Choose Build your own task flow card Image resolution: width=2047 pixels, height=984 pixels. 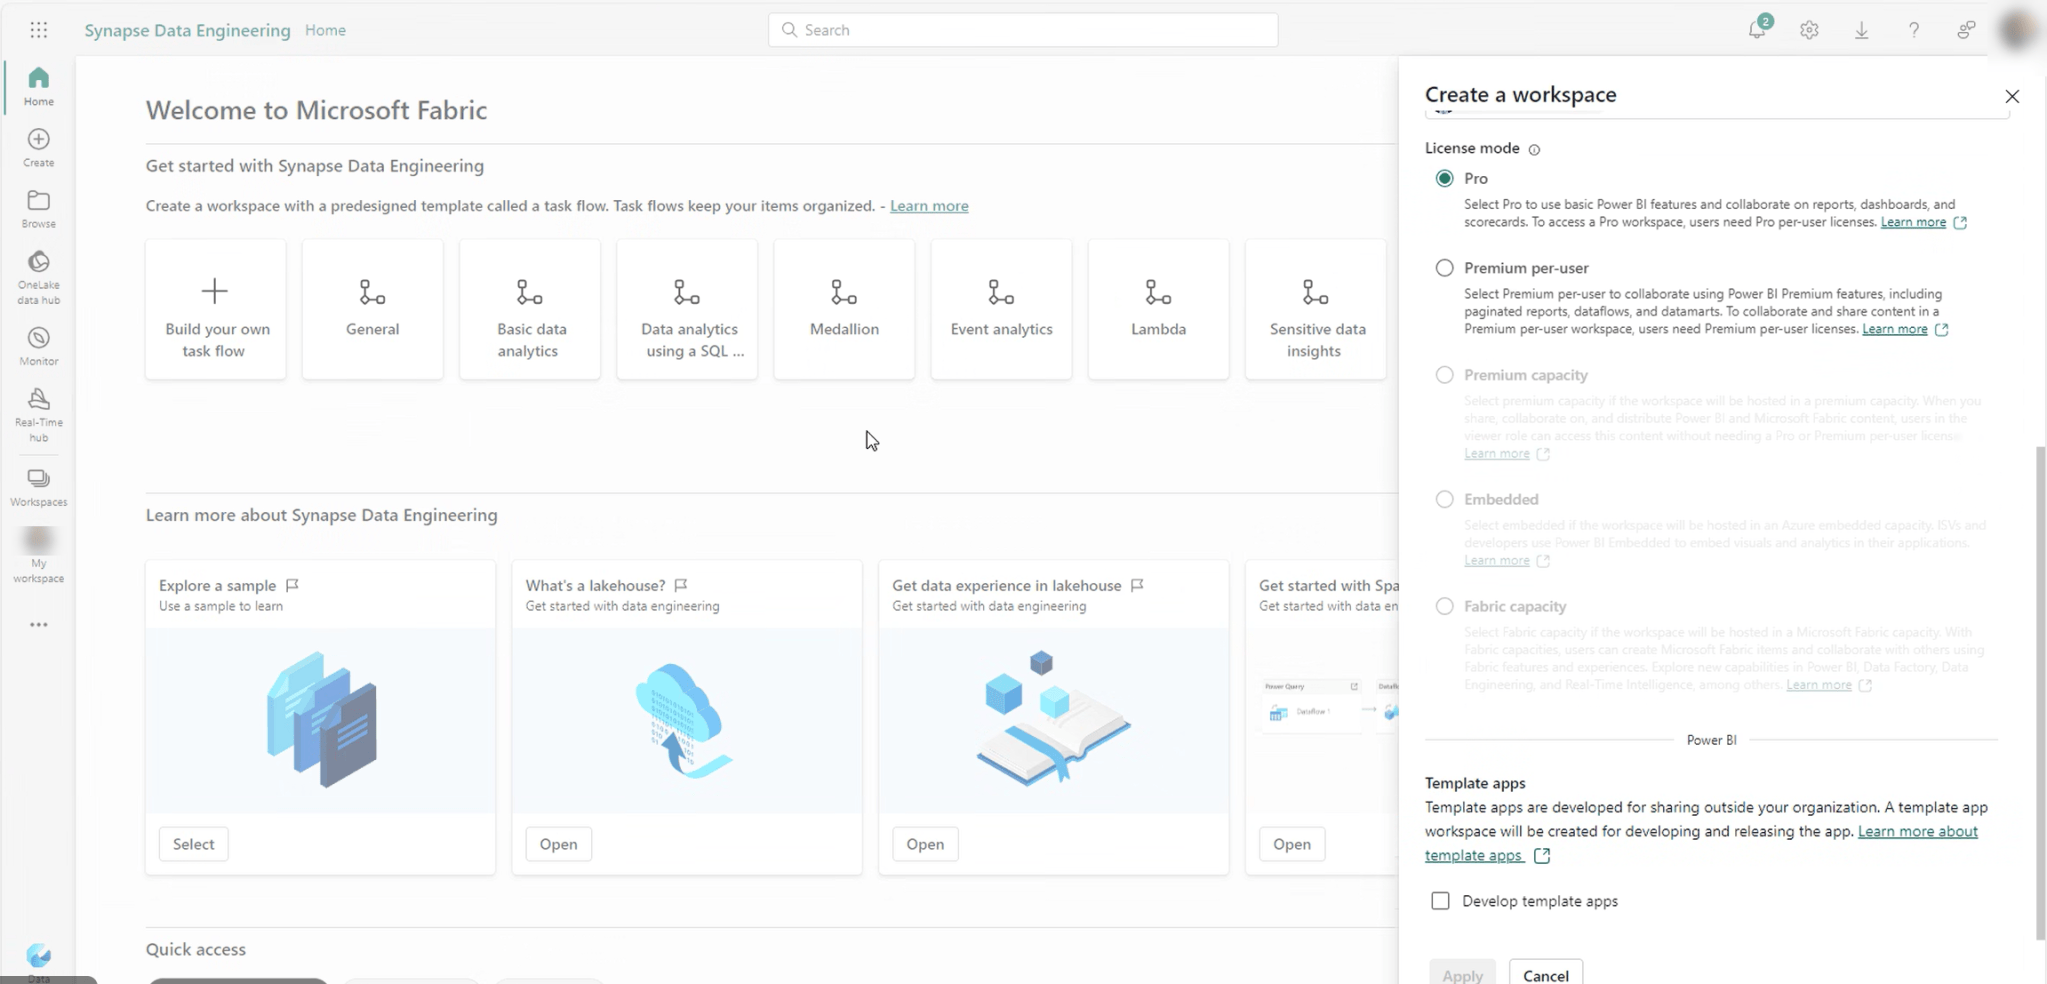pyautogui.click(x=215, y=309)
